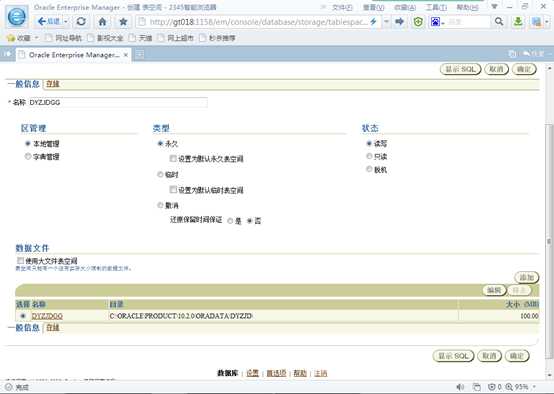Click the 收藏 star in bookmarks bar
Image resolution: width=554 pixels, height=394 pixels.
[11, 38]
